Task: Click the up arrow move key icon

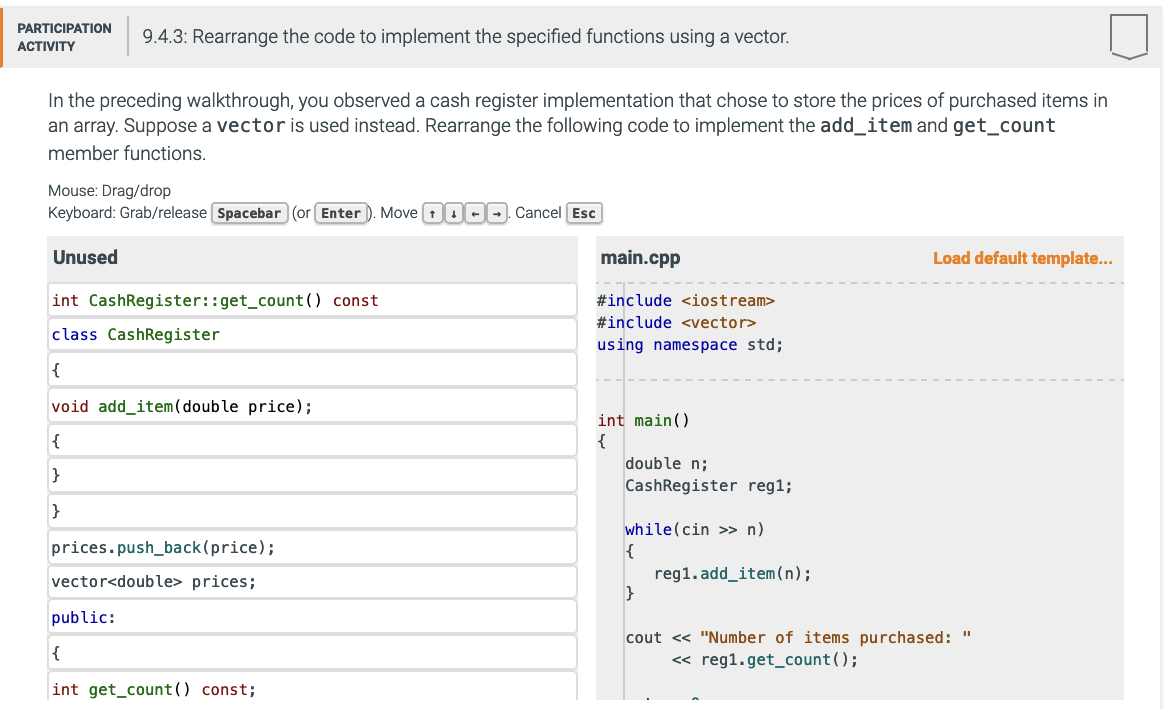Action: point(432,212)
